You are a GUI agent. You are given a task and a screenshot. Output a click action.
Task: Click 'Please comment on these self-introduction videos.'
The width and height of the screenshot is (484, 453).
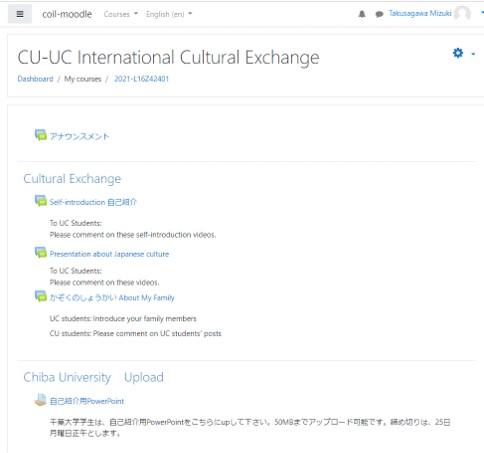coord(133,235)
